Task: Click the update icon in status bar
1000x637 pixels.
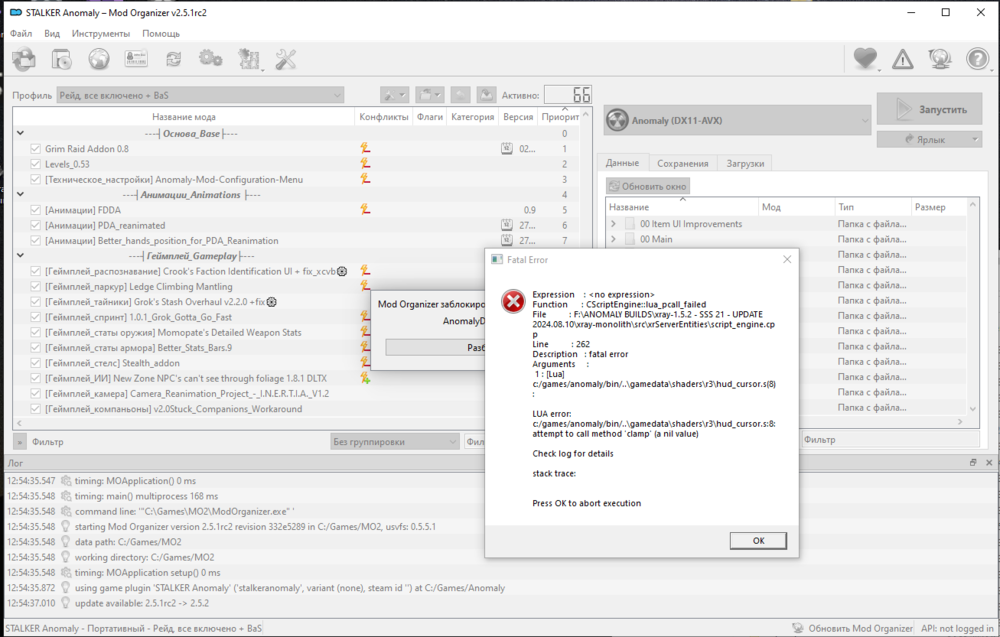Action: (798, 628)
